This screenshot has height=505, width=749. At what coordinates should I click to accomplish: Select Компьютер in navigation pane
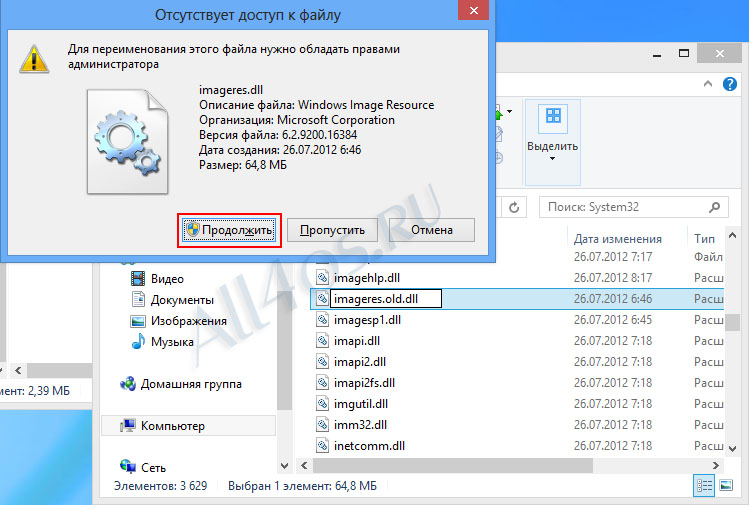(189, 426)
